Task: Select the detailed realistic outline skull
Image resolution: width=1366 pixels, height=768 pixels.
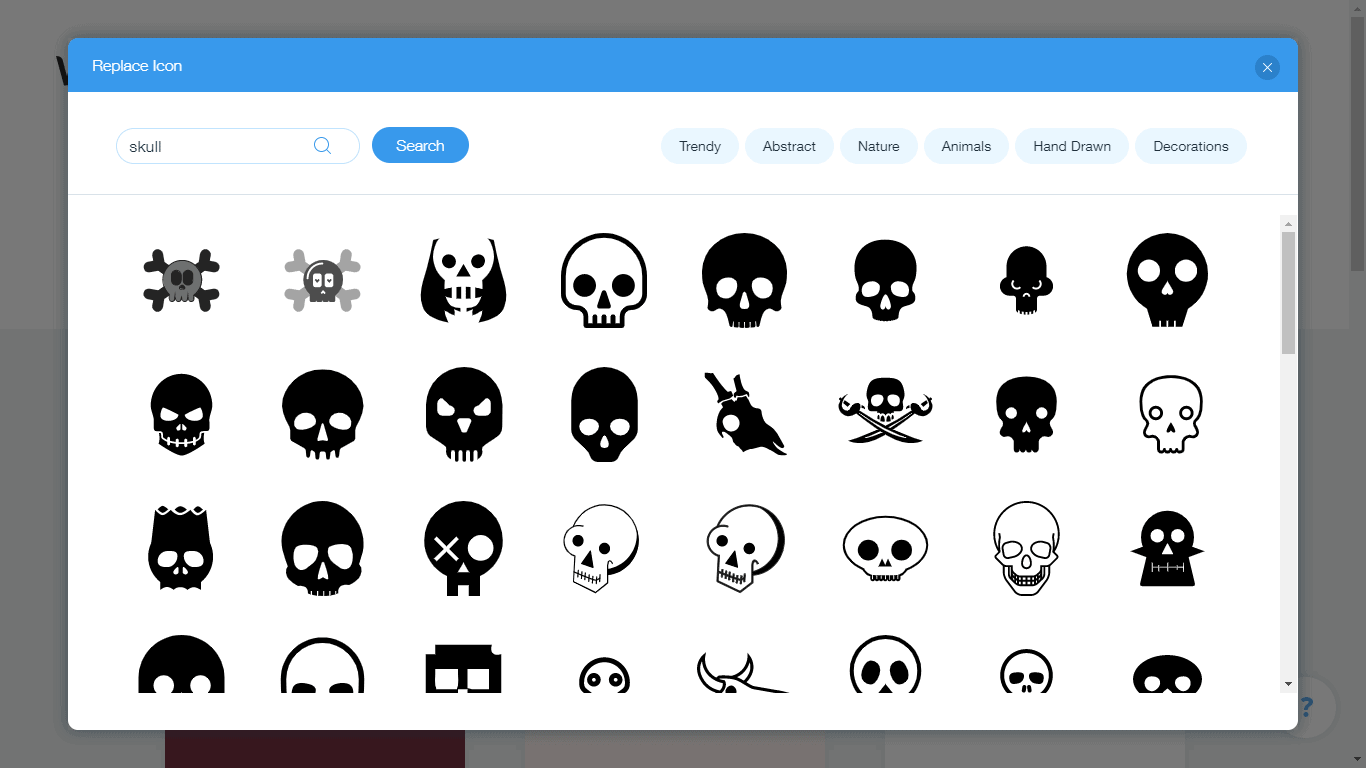Action: 1027,548
